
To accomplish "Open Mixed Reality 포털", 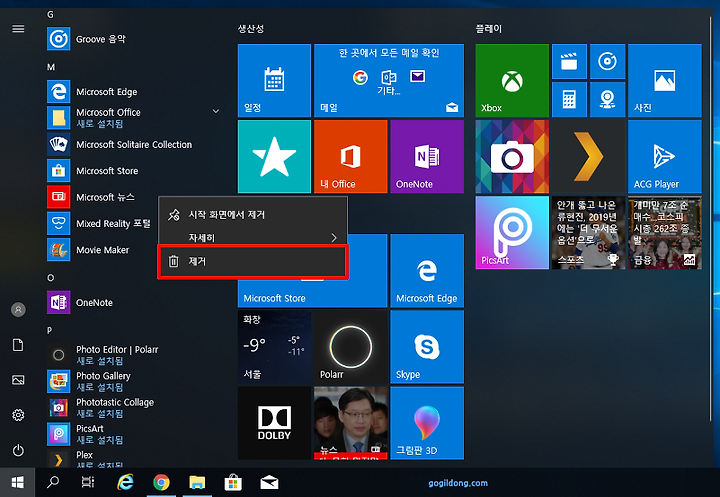I will click(102, 223).
